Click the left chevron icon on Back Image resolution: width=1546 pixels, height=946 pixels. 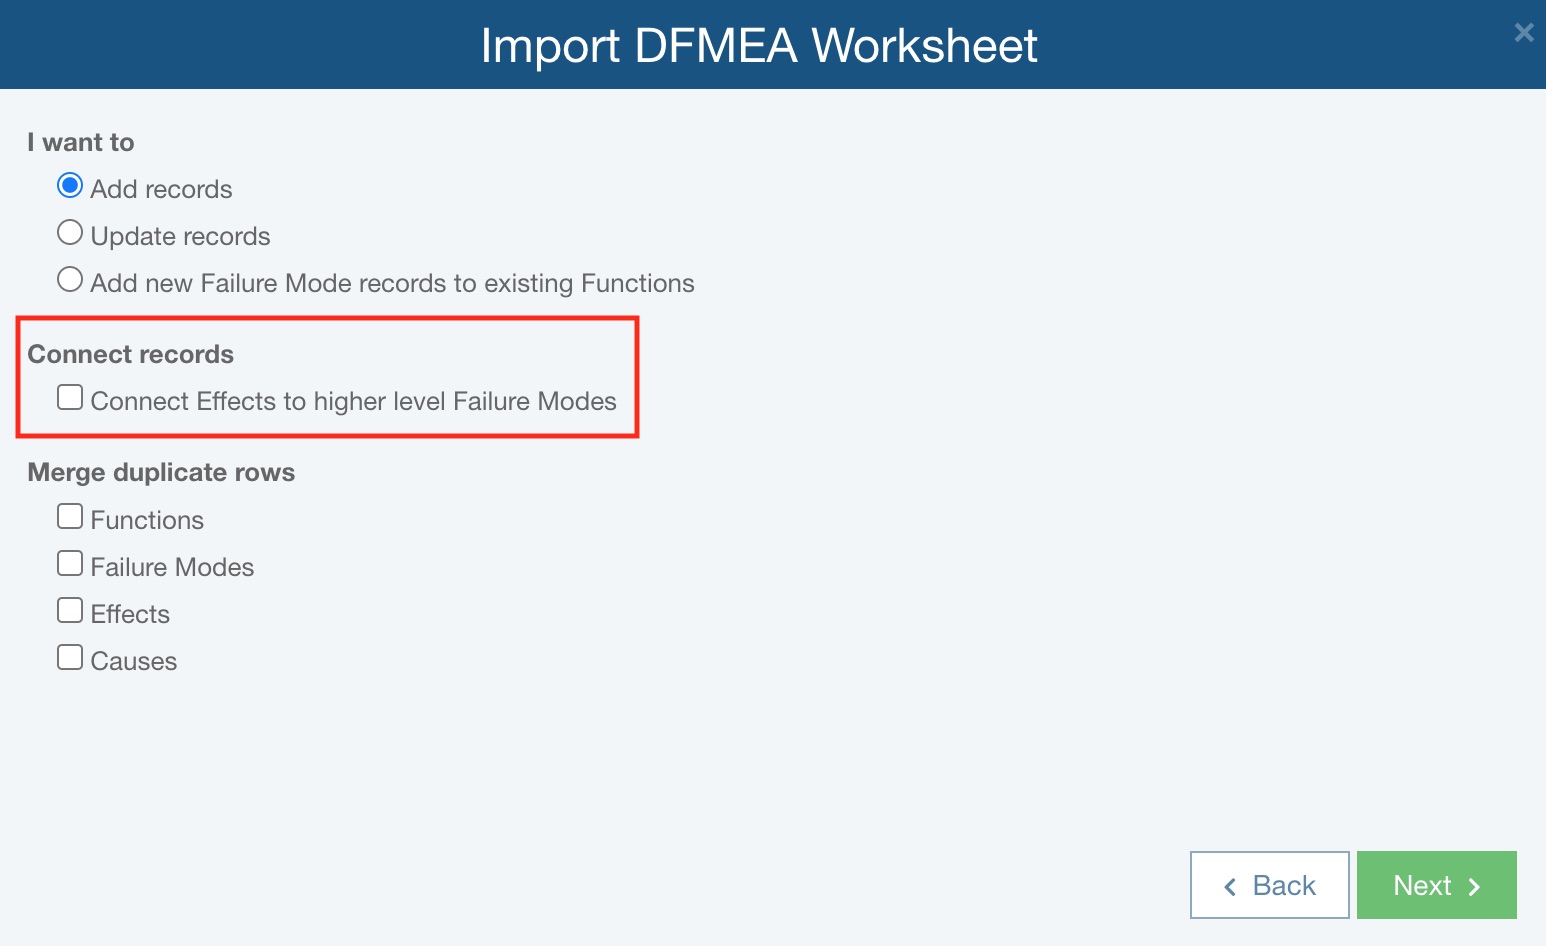click(1231, 887)
